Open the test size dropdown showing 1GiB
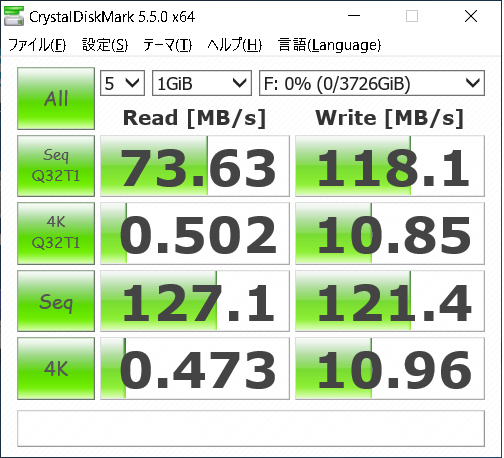 pos(202,83)
